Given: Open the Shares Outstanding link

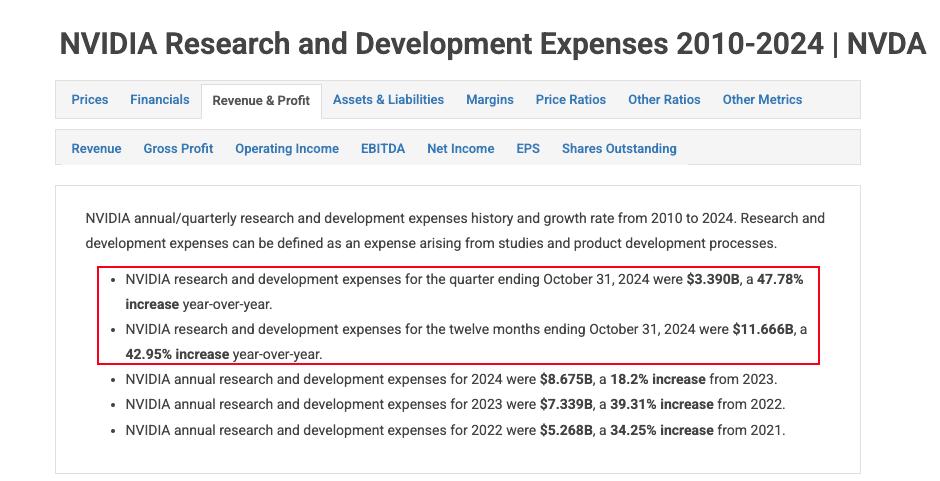Looking at the screenshot, I should [619, 149].
